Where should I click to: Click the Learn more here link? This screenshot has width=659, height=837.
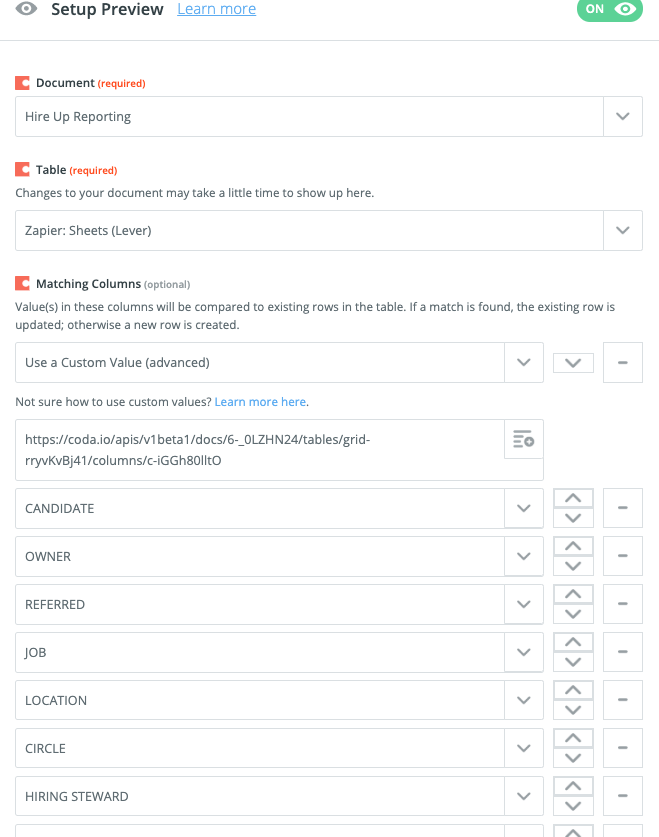pos(260,402)
